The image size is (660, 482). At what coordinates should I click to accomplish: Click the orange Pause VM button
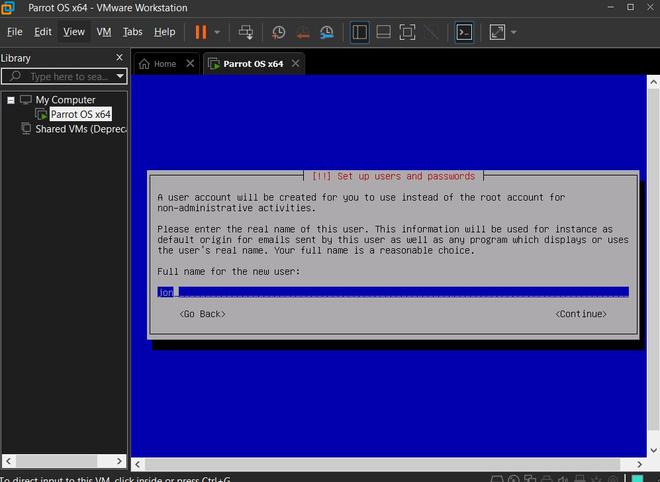201,32
